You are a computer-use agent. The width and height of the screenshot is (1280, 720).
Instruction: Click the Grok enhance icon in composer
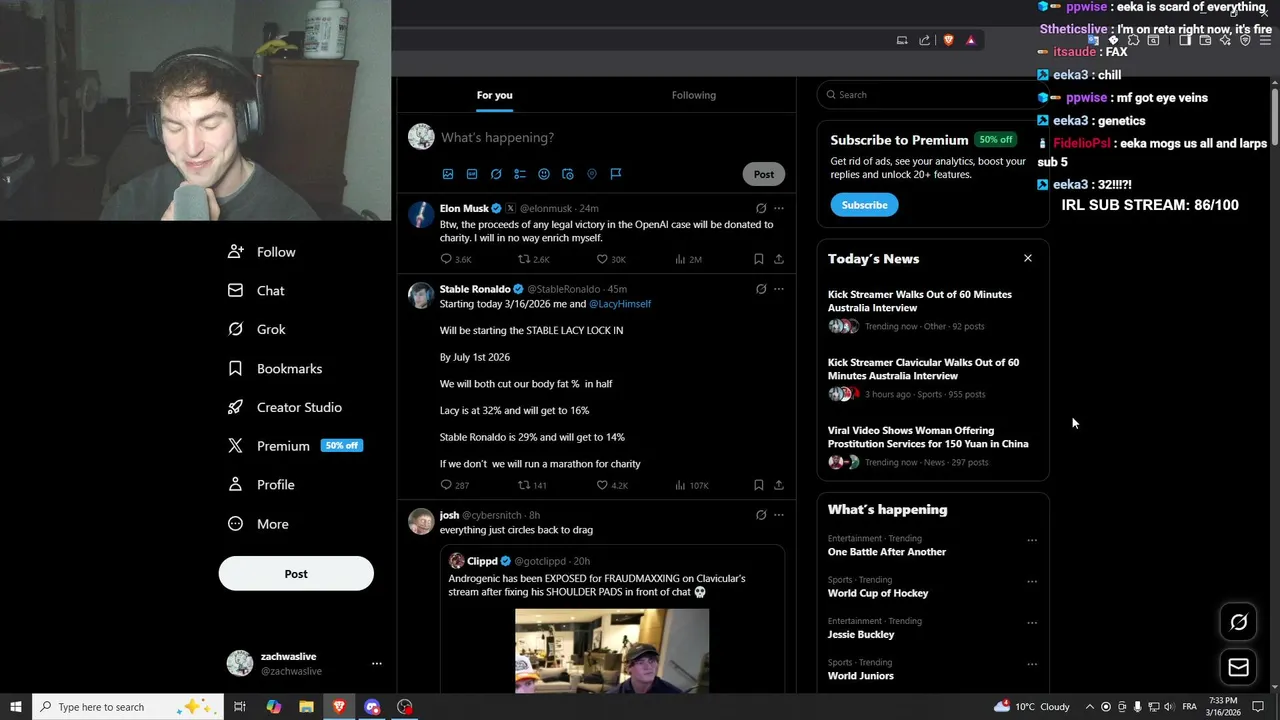click(496, 174)
